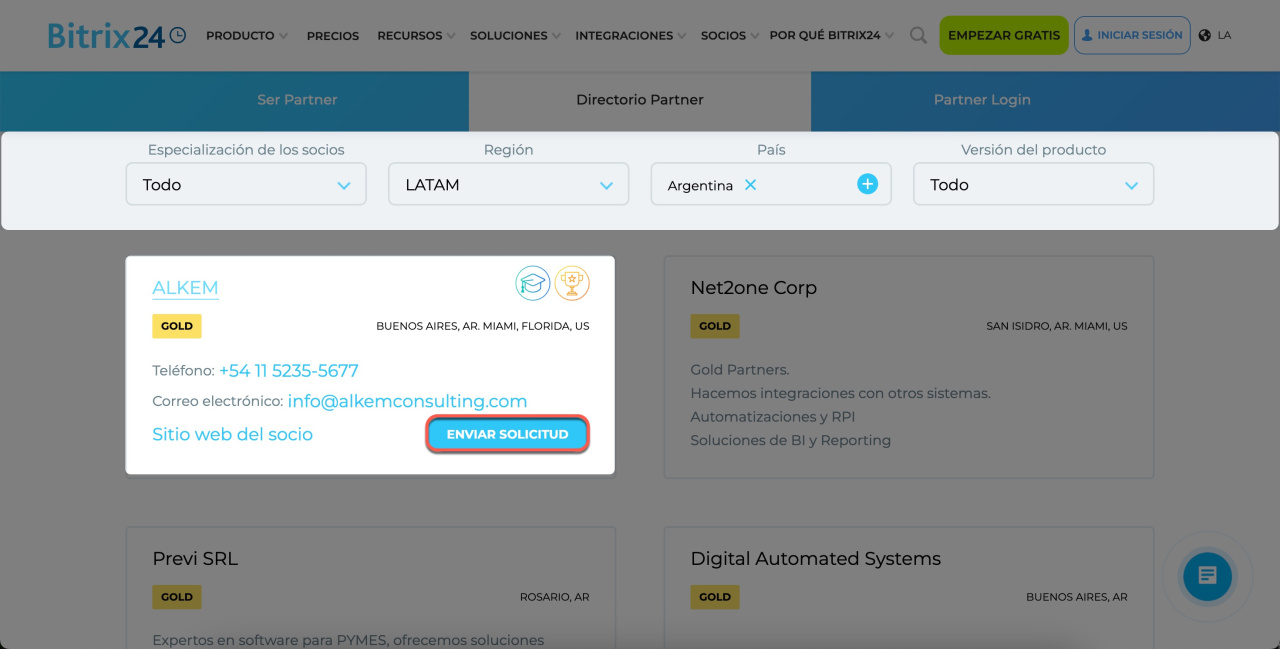Click GOLD badge on Digital Automated Systems
1280x649 pixels.
715,597
